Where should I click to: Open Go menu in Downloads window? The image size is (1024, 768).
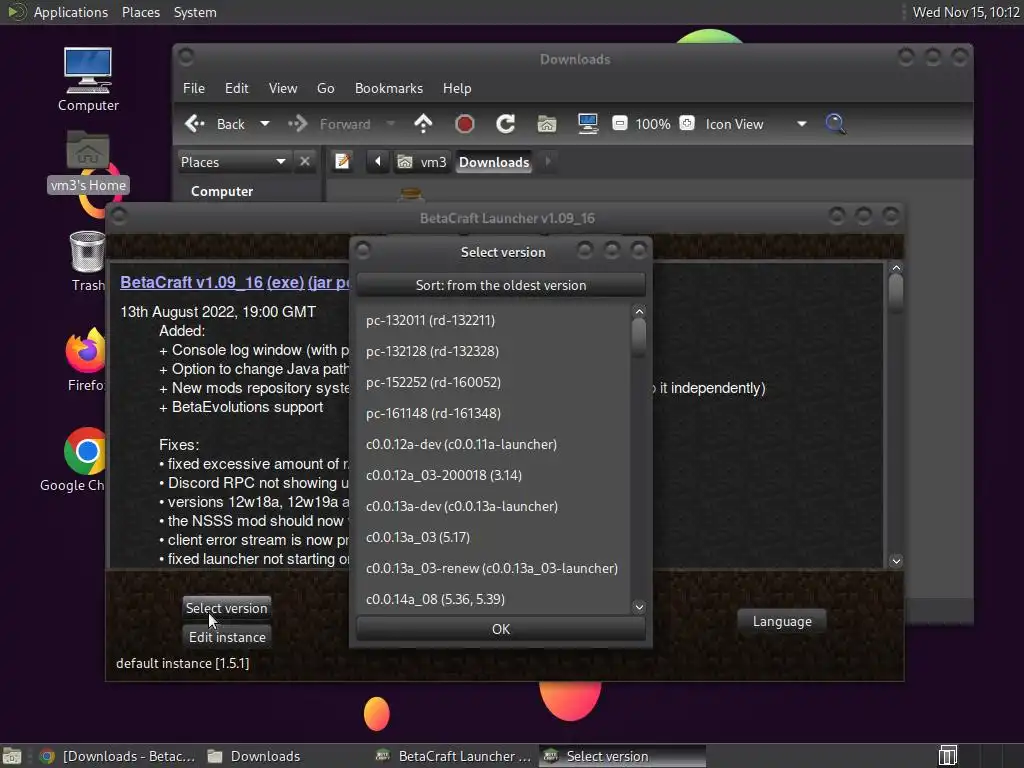click(x=325, y=88)
